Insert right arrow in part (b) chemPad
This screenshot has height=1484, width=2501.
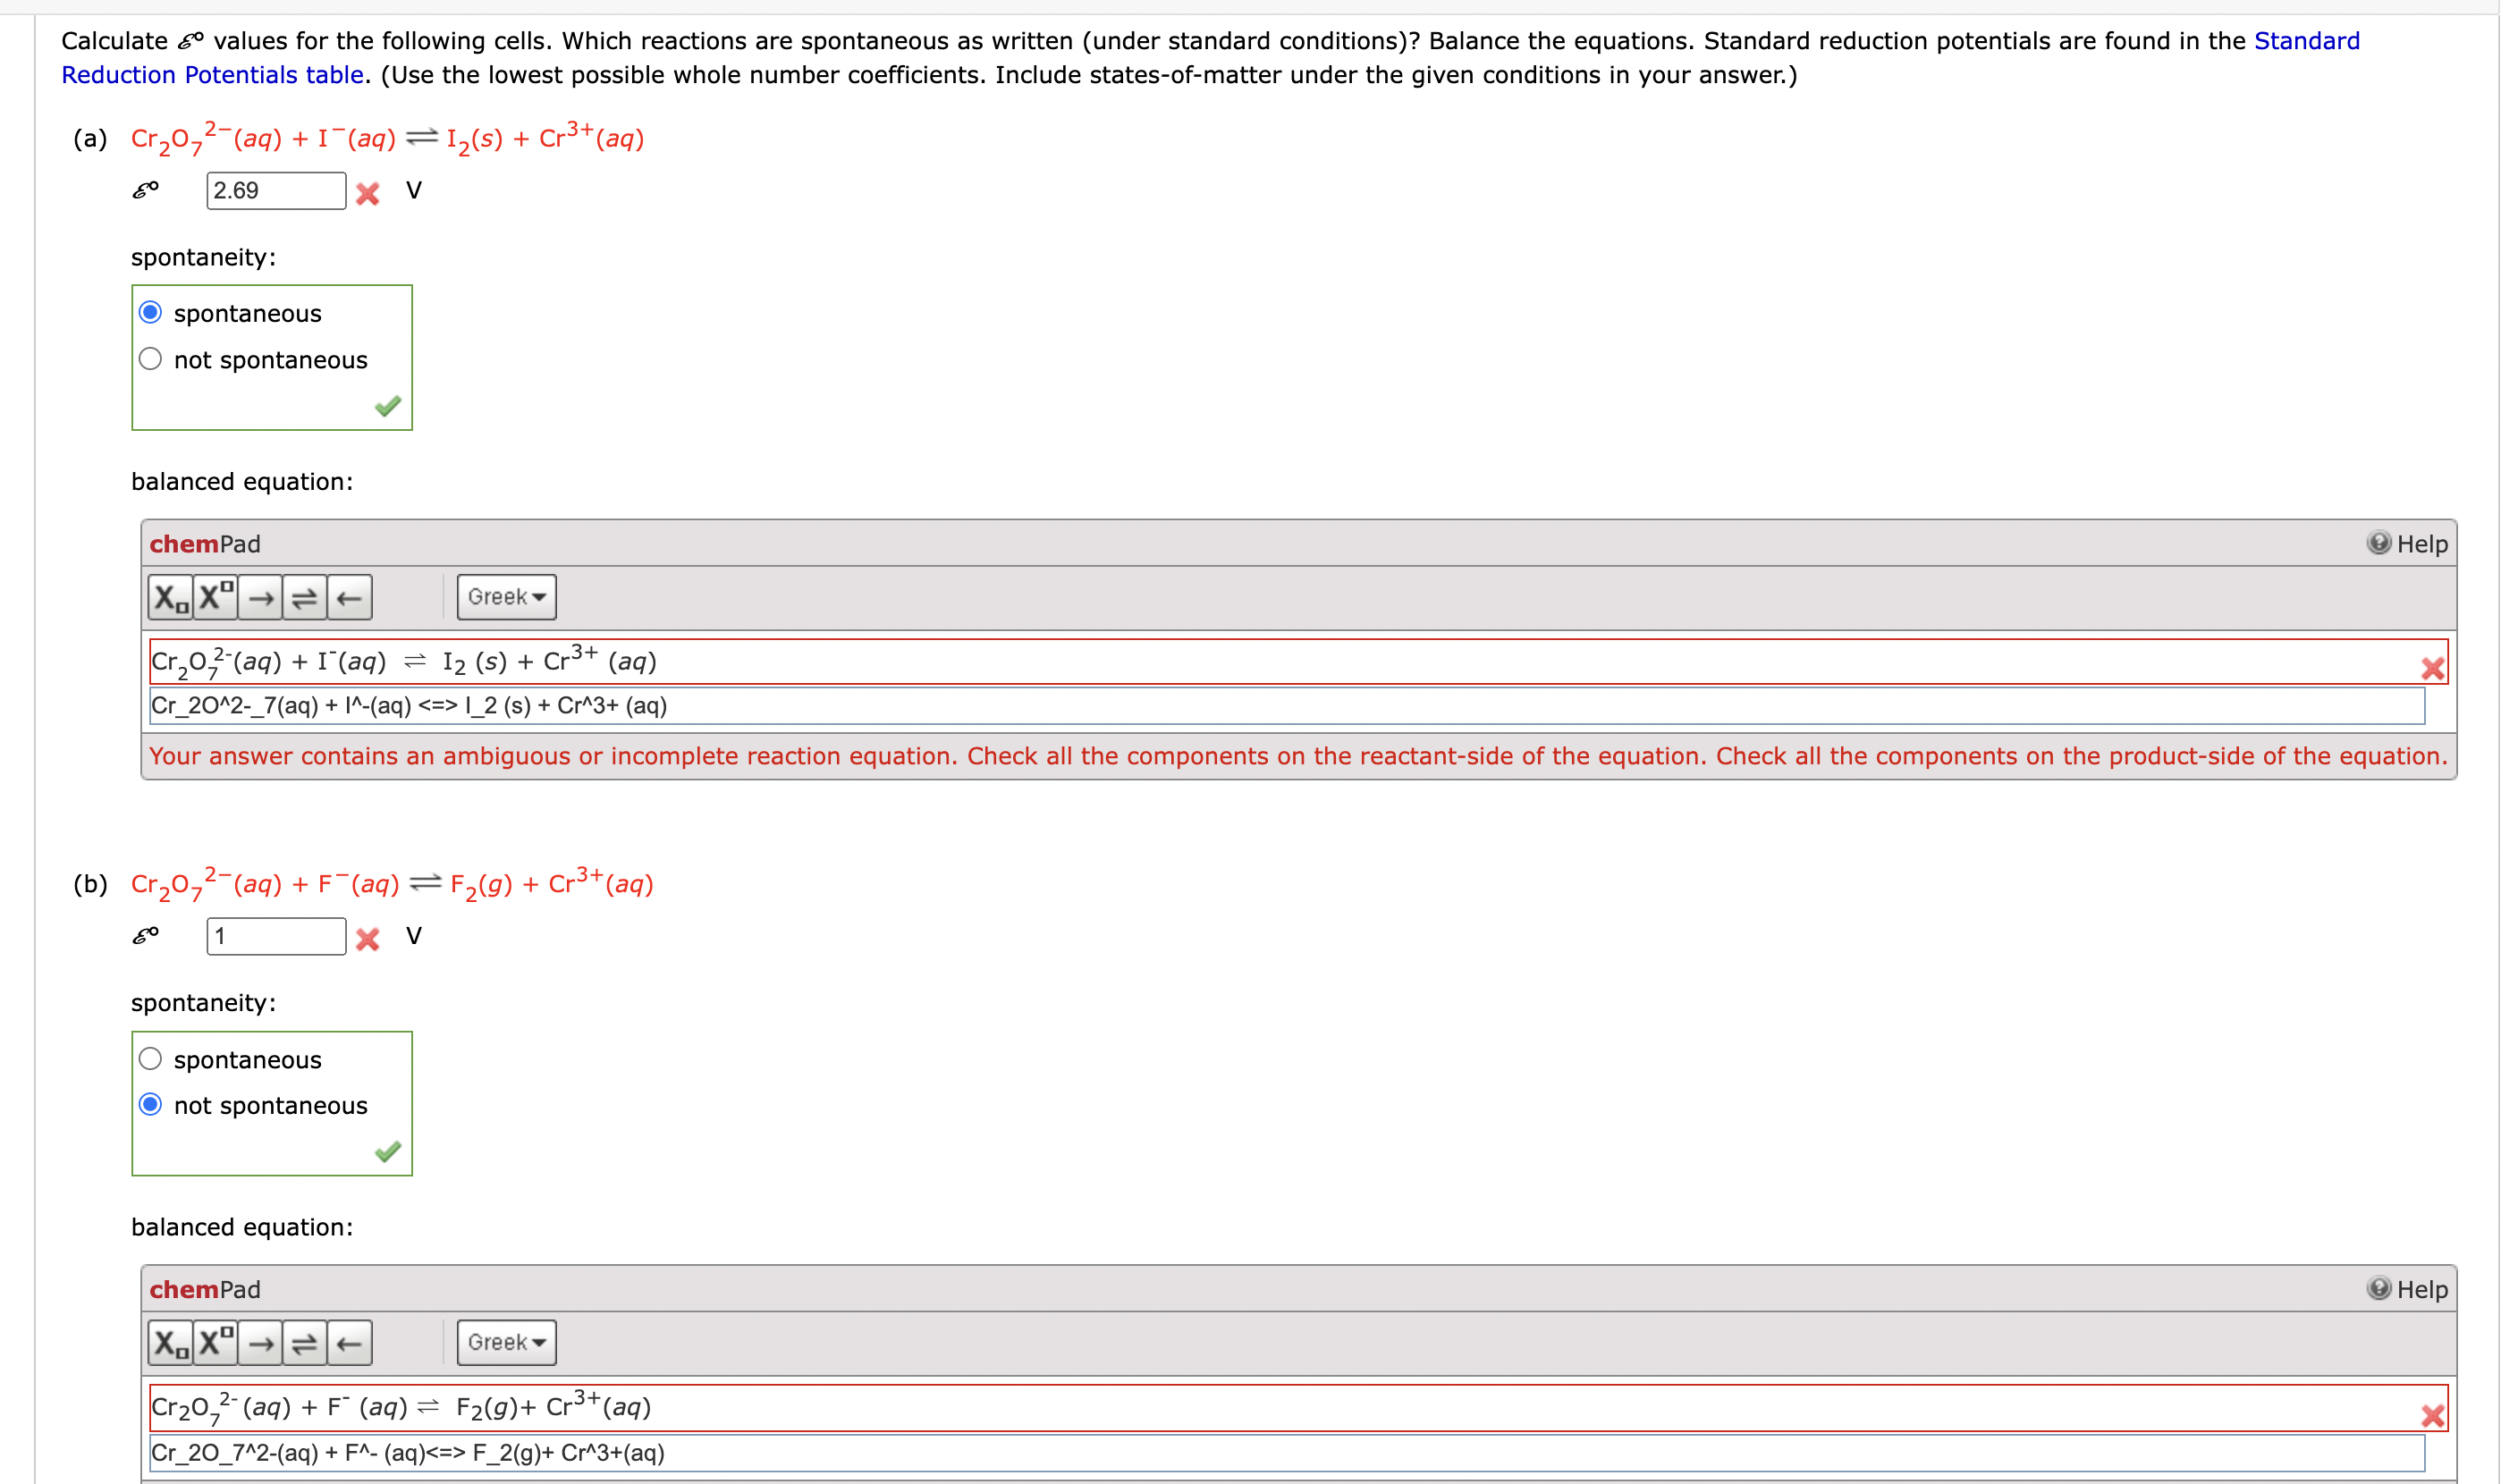[261, 1343]
